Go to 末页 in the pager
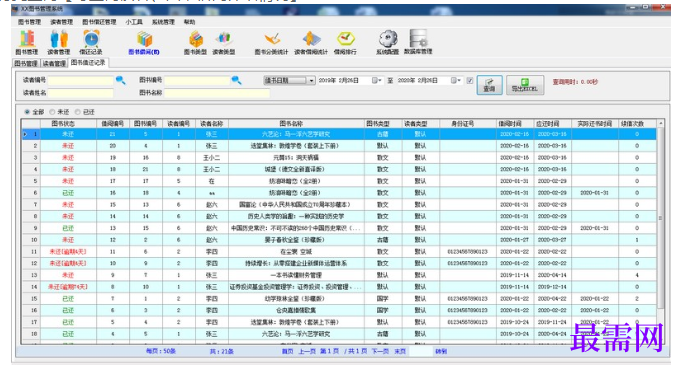 pyautogui.click(x=400, y=351)
